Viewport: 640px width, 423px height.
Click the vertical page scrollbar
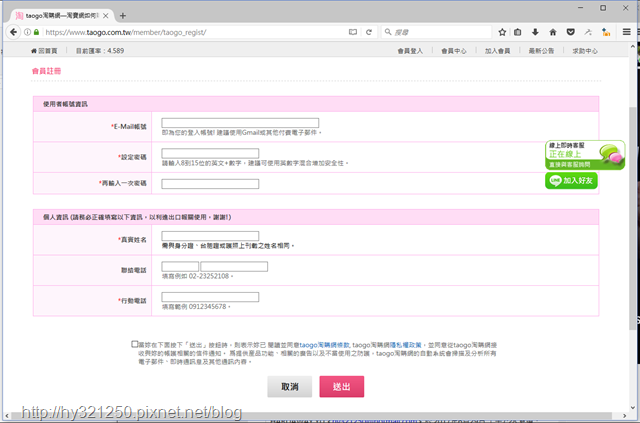coord(633,218)
